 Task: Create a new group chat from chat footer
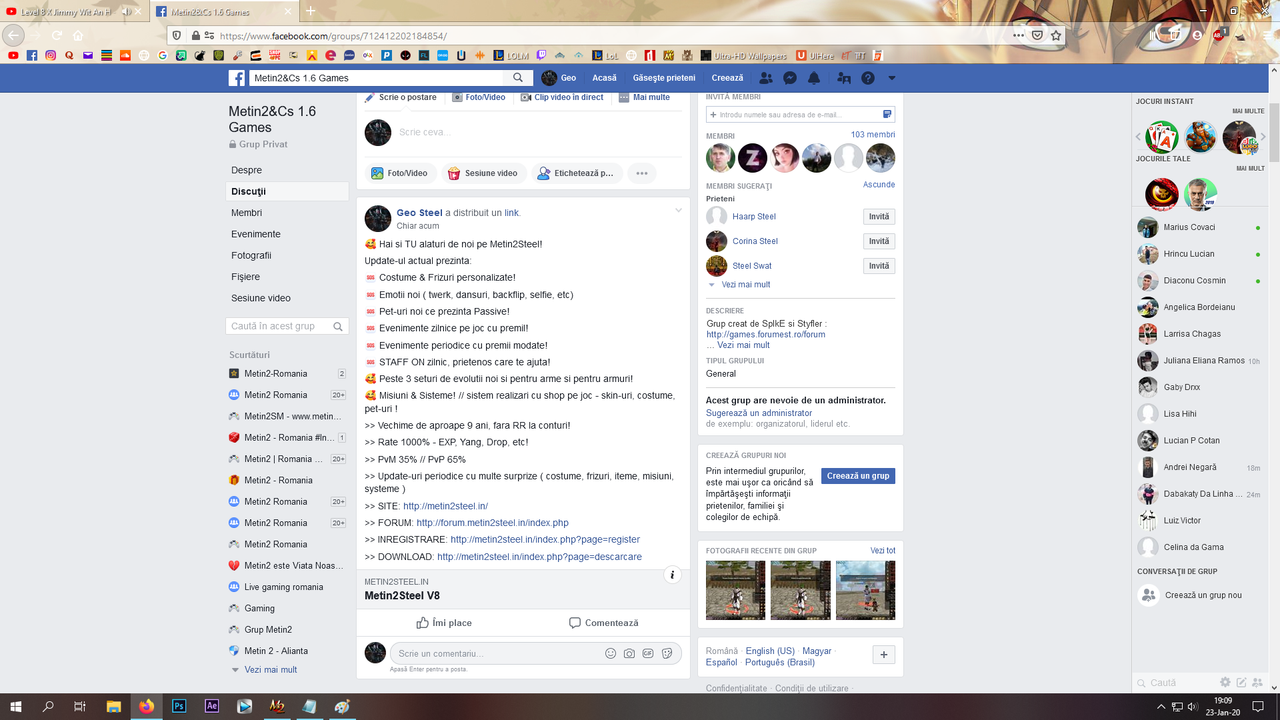[1257, 682]
